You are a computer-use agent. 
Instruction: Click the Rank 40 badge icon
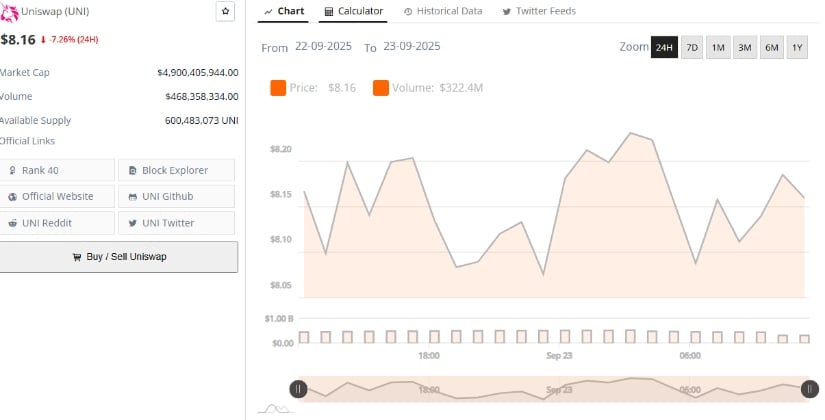tap(13, 171)
